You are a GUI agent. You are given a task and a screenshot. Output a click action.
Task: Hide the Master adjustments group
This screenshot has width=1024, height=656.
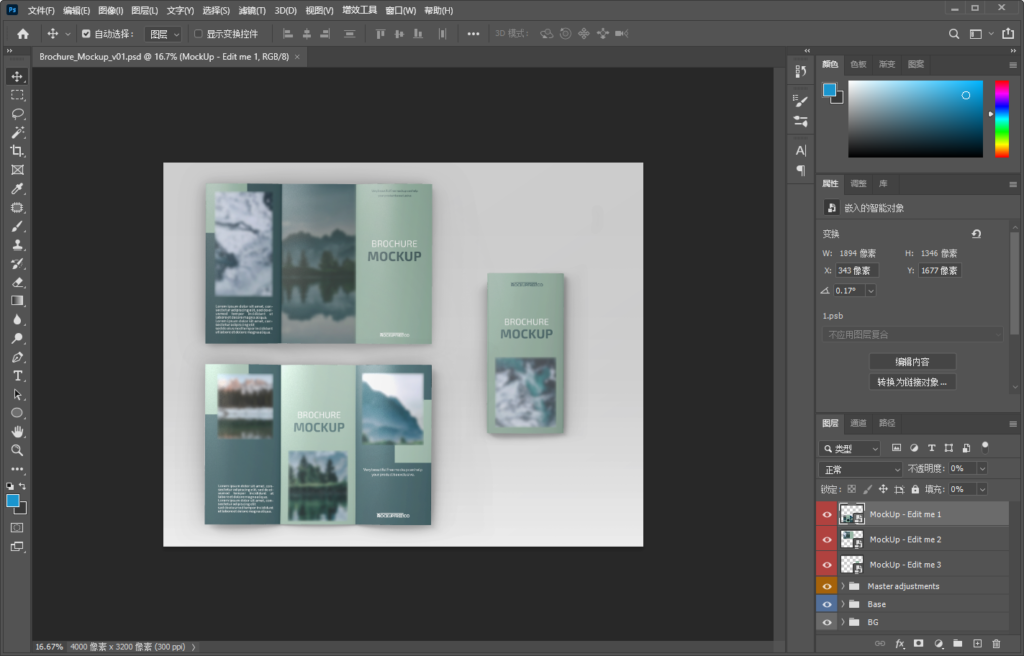(x=827, y=586)
